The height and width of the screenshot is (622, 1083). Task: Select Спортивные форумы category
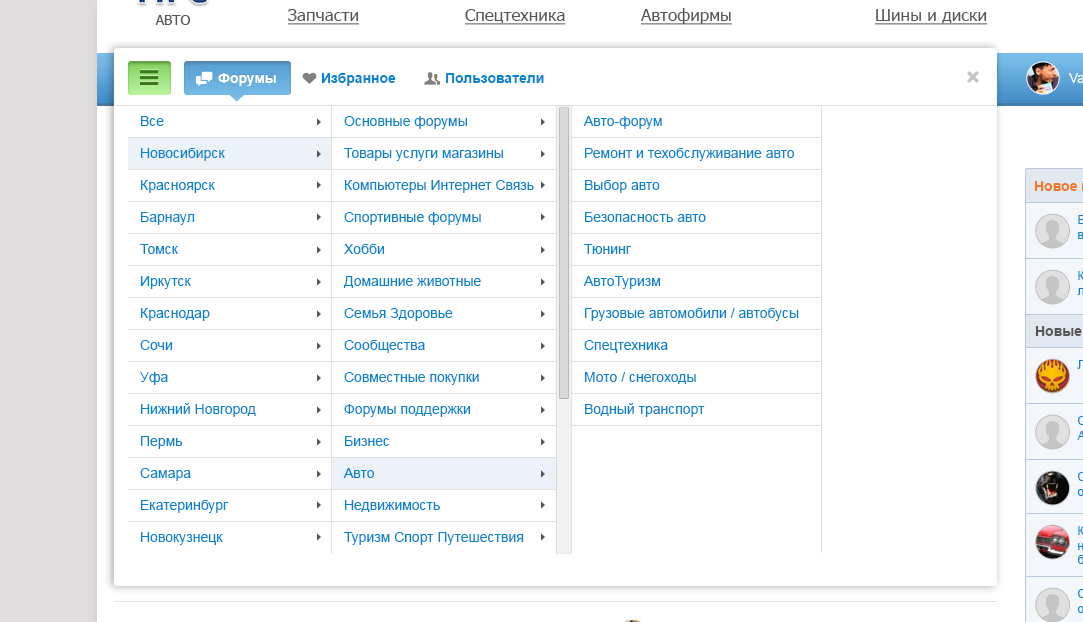pos(412,217)
